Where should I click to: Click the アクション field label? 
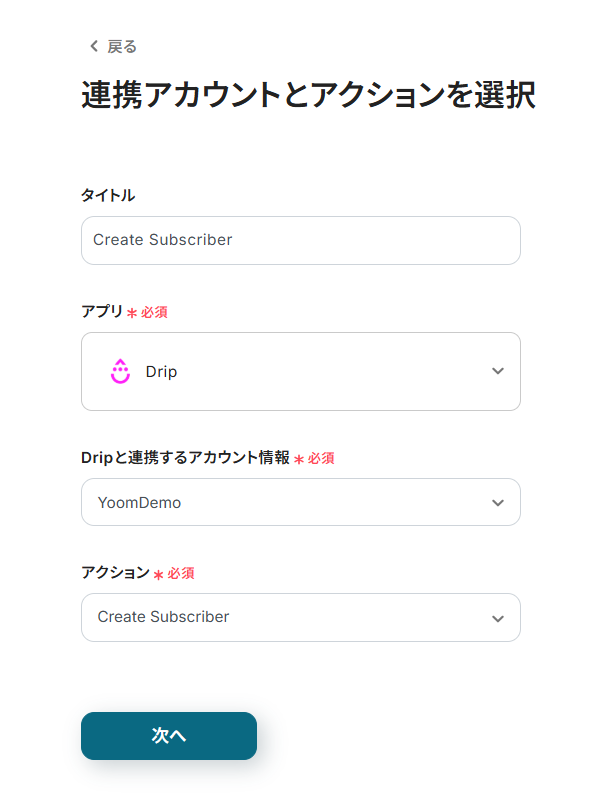click(115, 573)
